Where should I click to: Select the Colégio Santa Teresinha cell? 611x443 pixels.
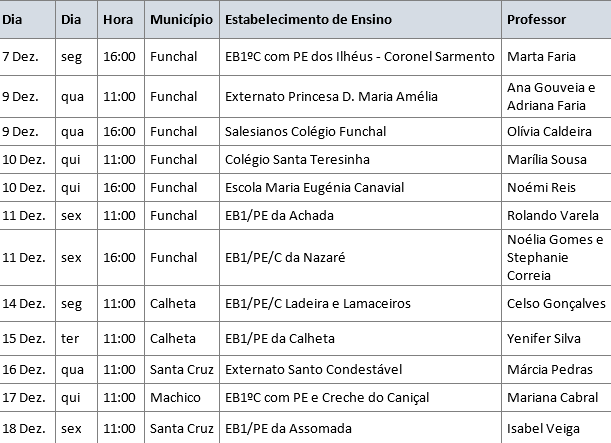[297, 159]
